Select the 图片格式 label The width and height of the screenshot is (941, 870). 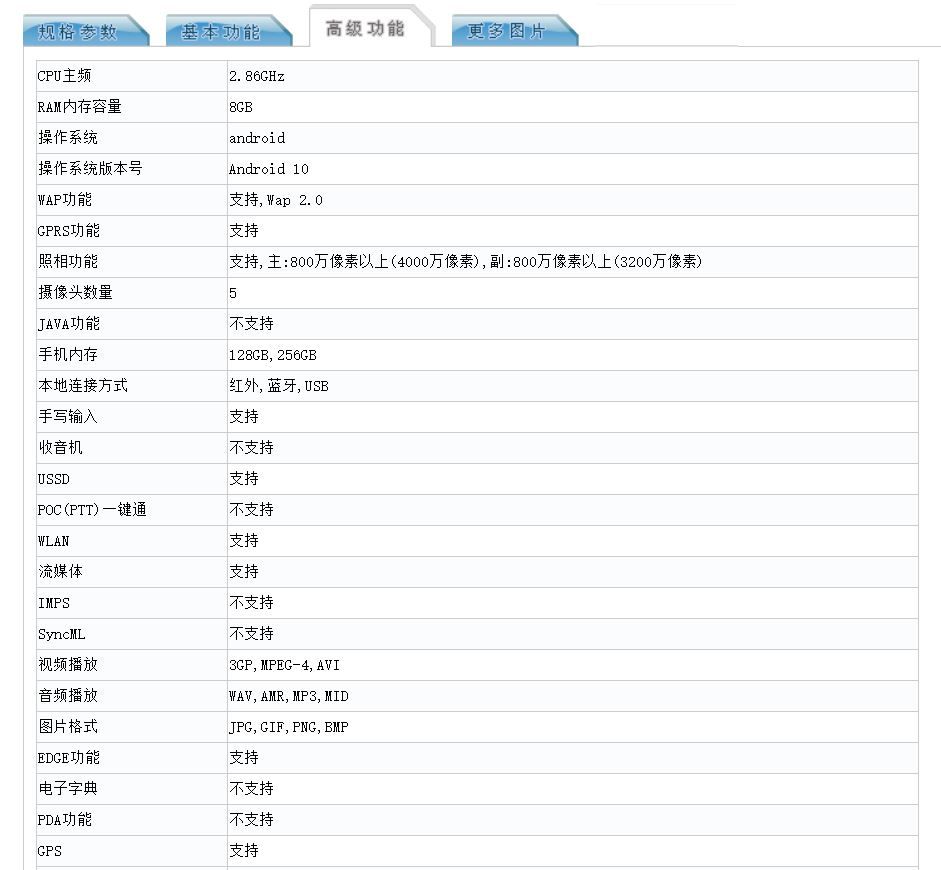pyautogui.click(x=68, y=727)
